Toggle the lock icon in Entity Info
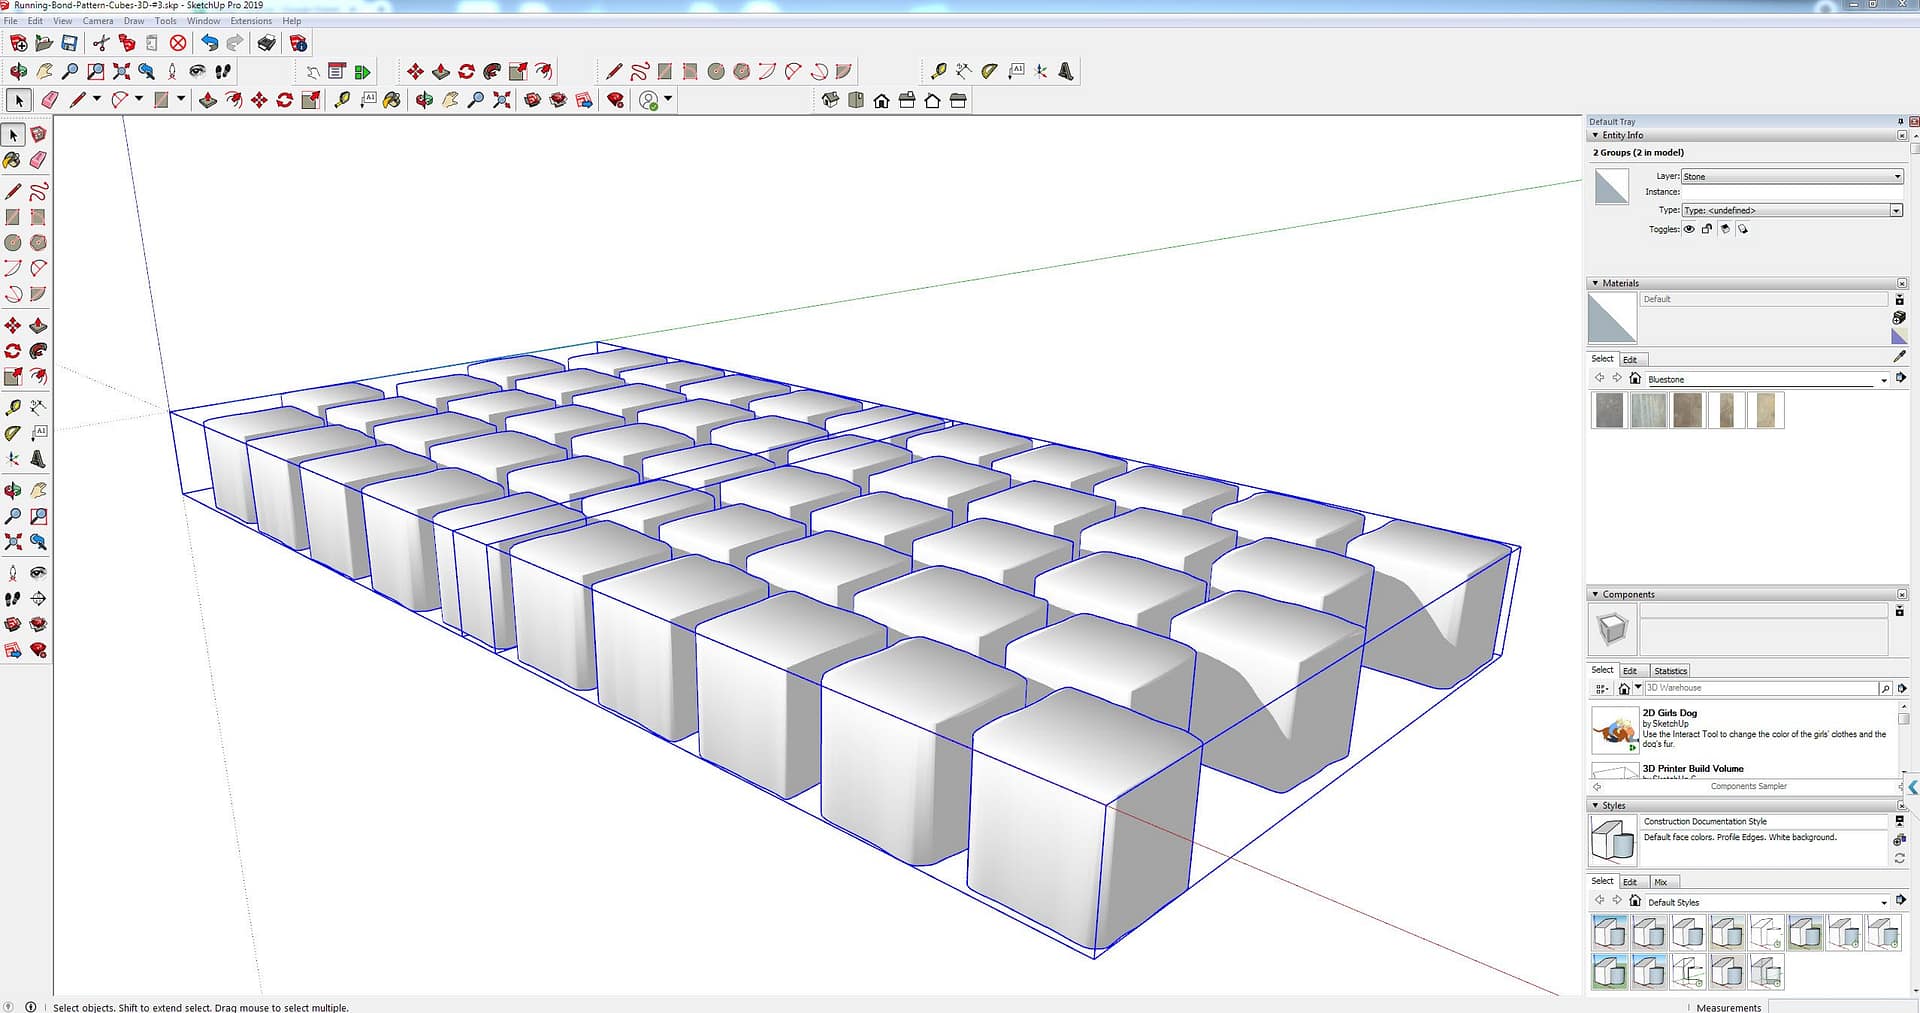Image resolution: width=1920 pixels, height=1013 pixels. click(1707, 229)
